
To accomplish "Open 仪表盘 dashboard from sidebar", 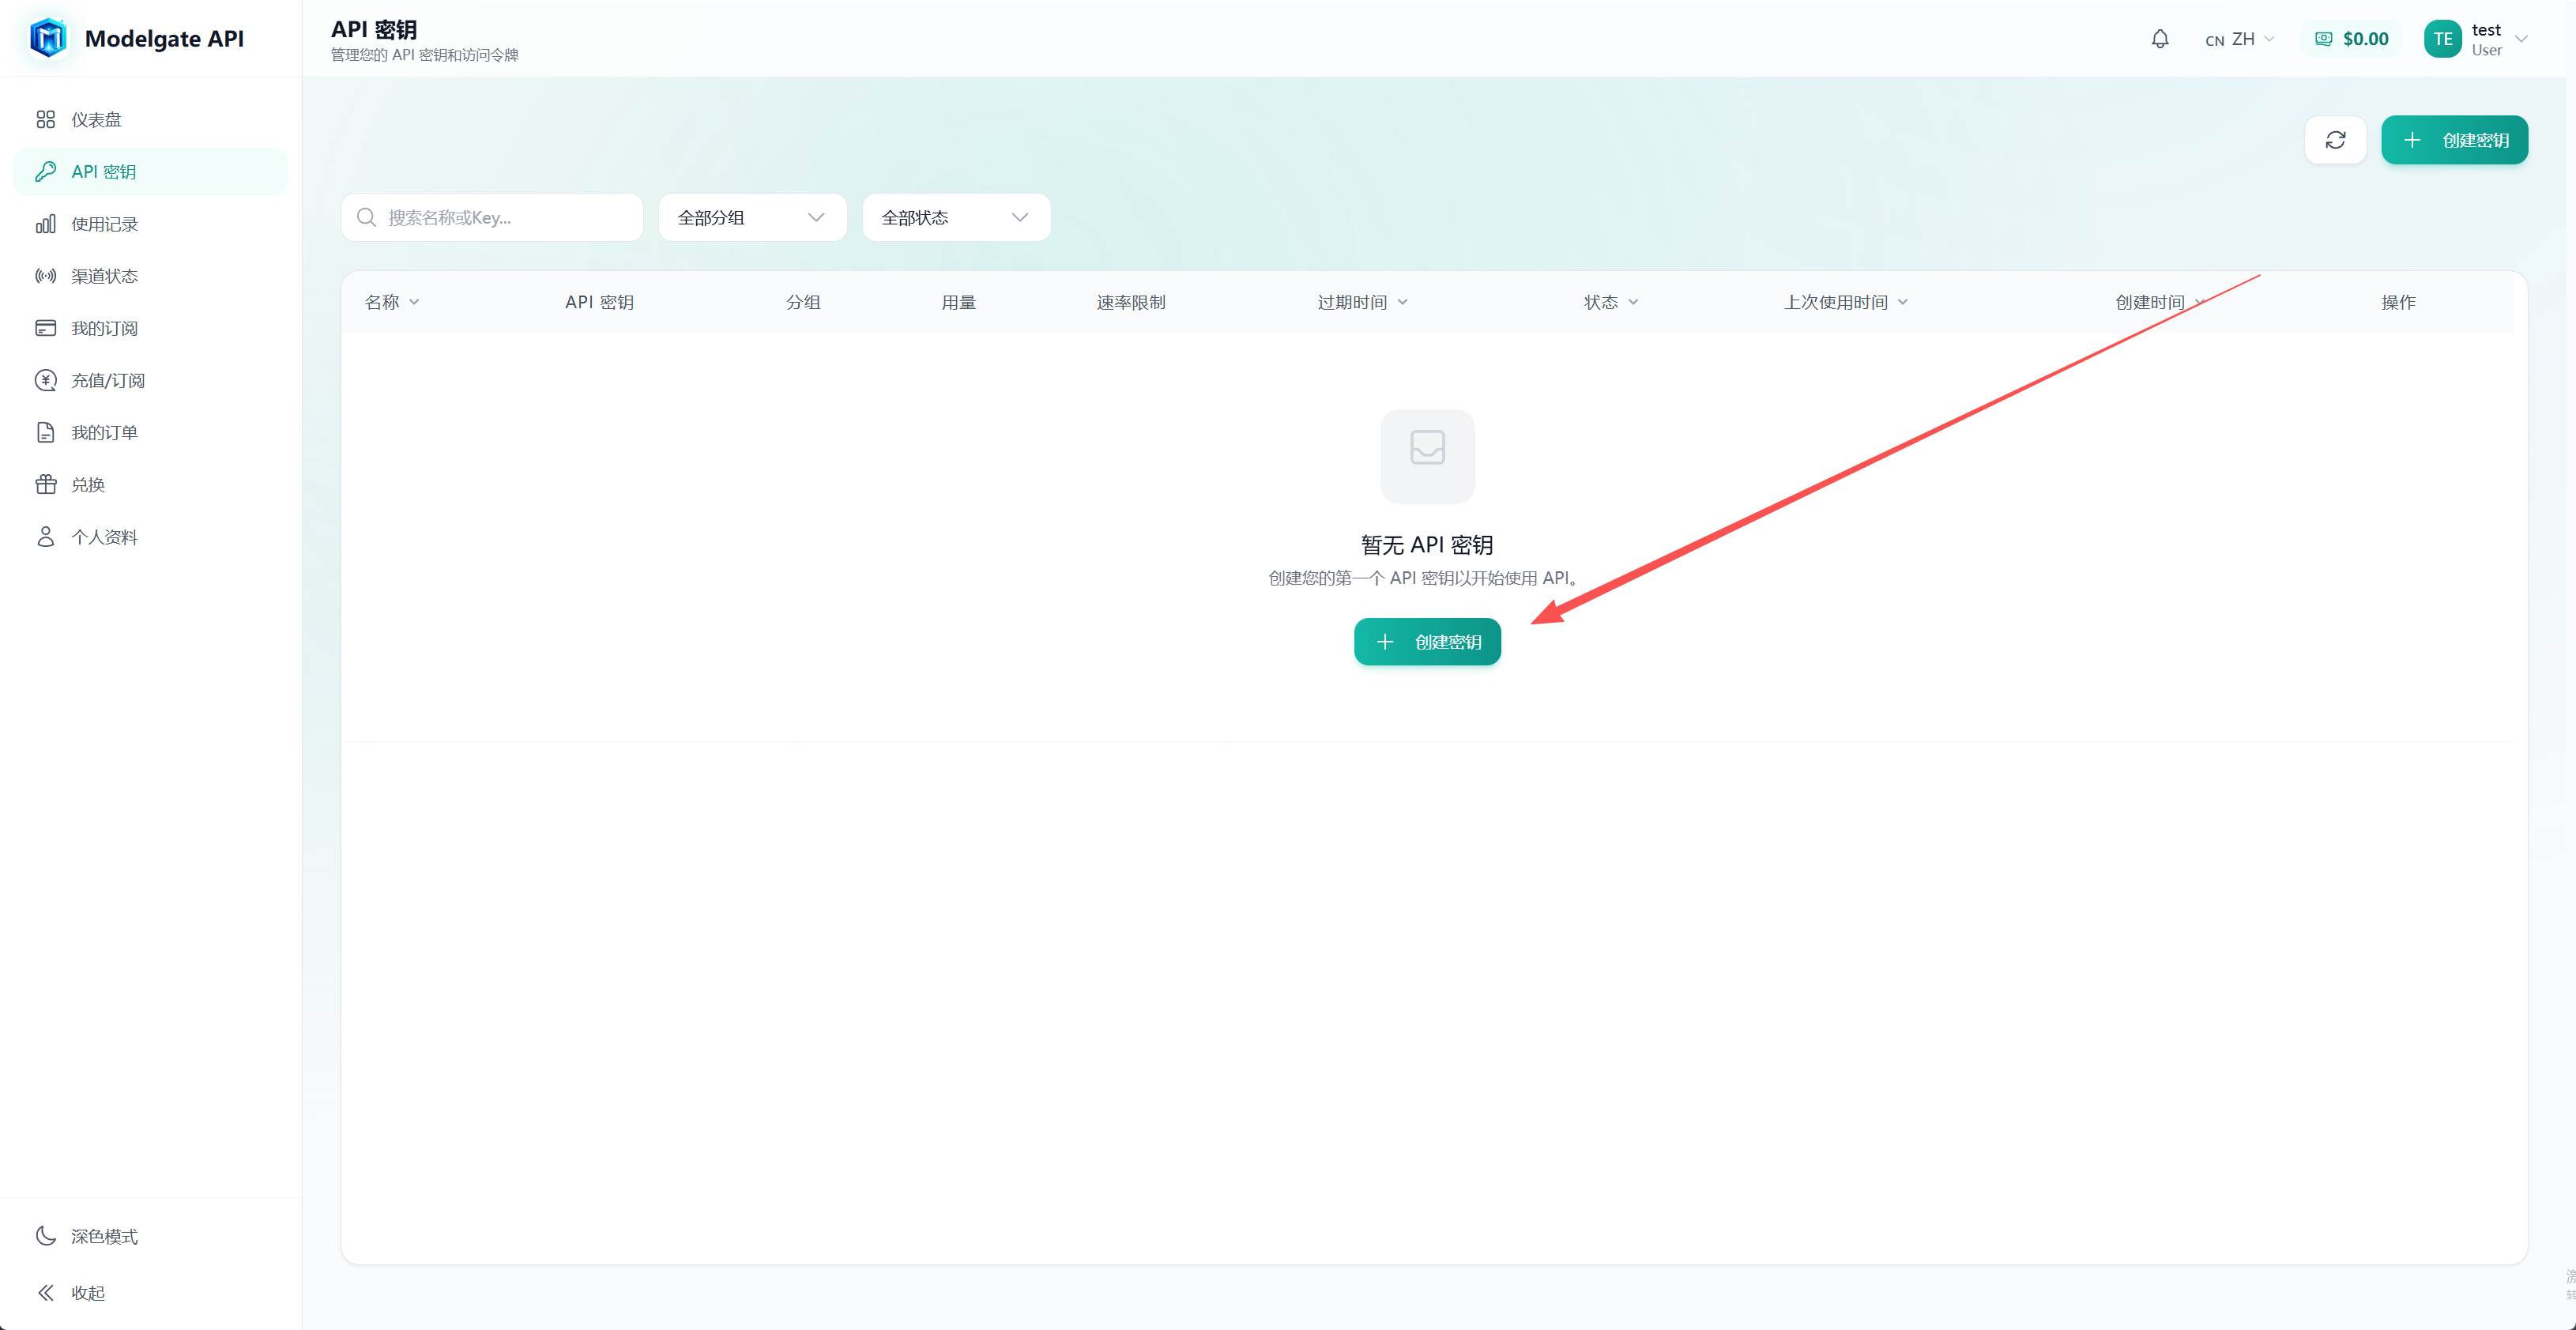I will (96, 119).
